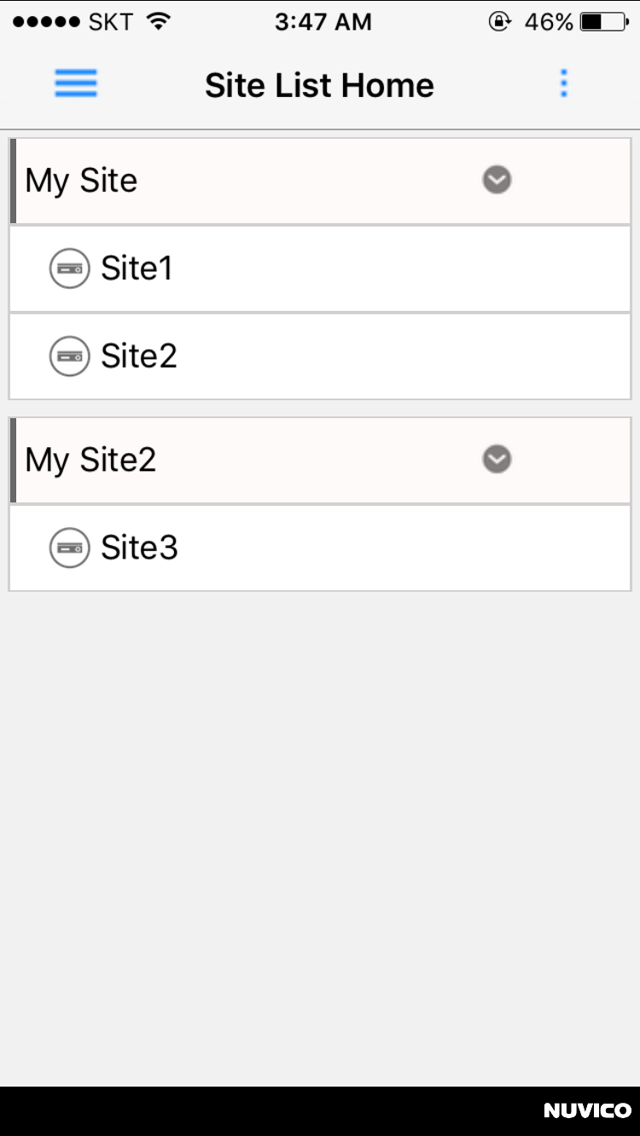Viewport: 640px width, 1136px height.
Task: Tap the rotation lock status icon
Action: coord(499,22)
